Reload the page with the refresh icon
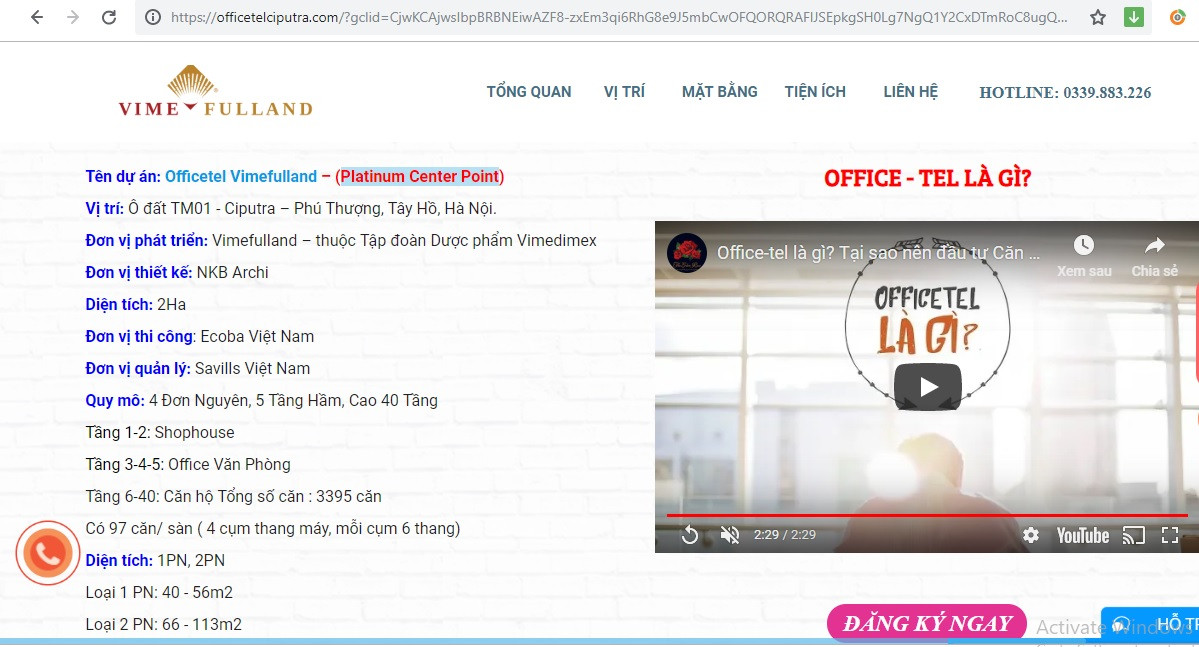Viewport: 1199px width, 647px height. (x=109, y=17)
